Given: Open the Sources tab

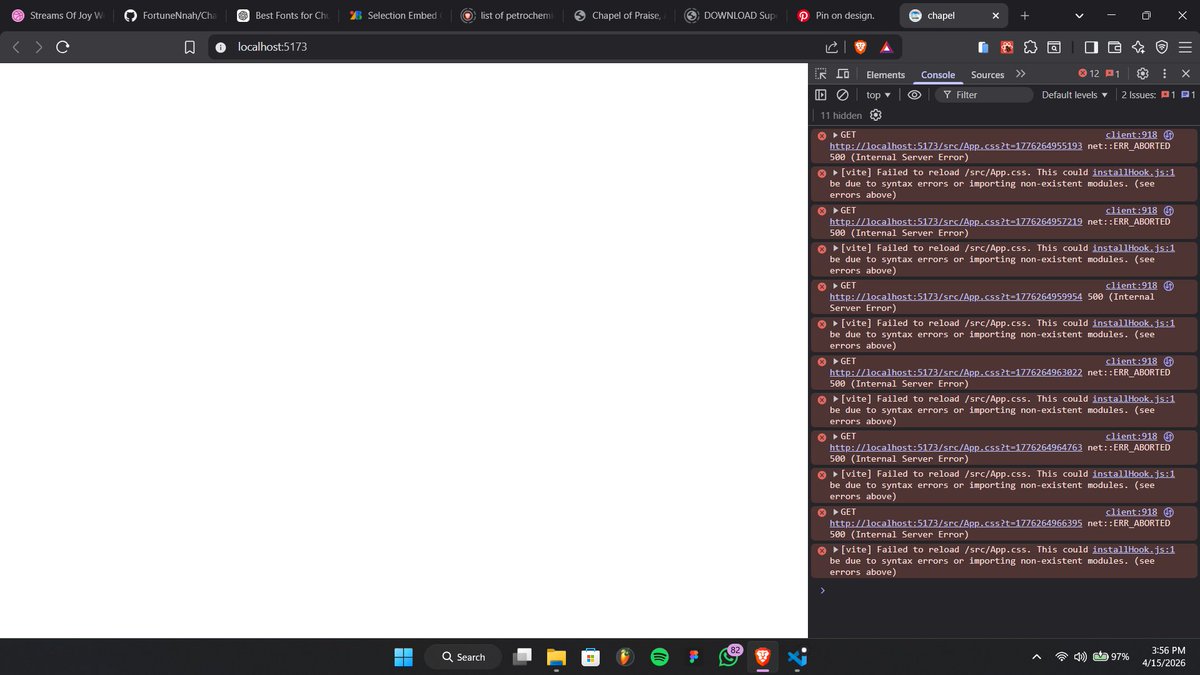Looking at the screenshot, I should pos(987,75).
